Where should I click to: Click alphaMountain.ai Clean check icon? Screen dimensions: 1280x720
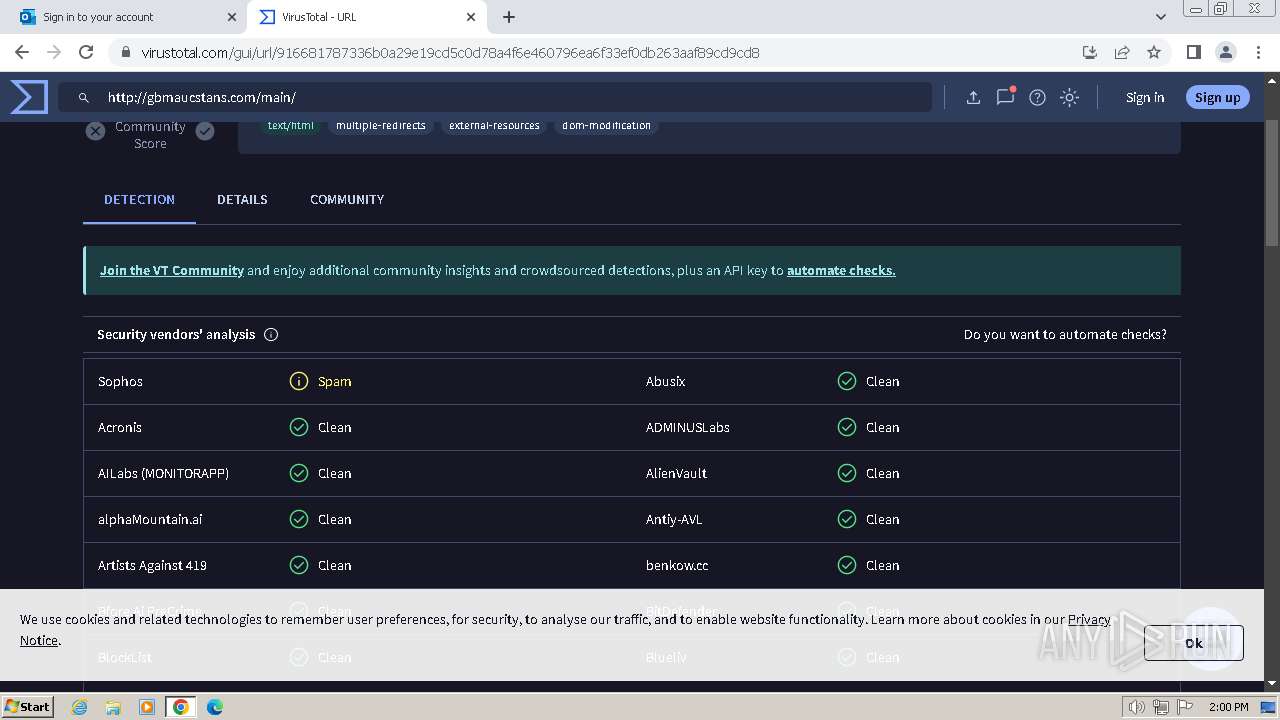pyautogui.click(x=299, y=519)
